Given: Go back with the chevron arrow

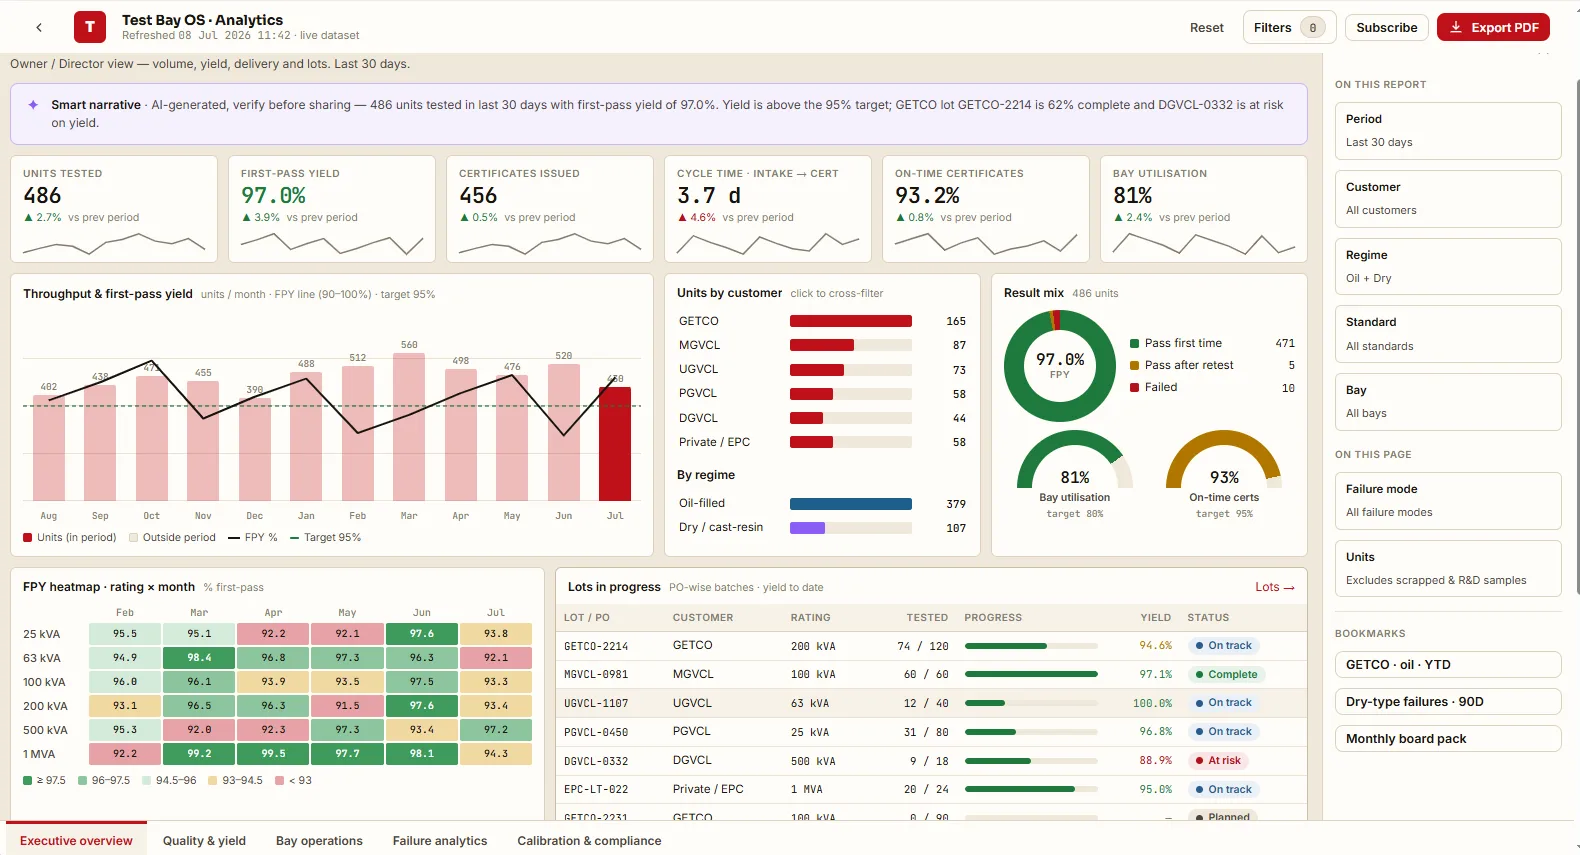Looking at the screenshot, I should [x=39, y=28].
